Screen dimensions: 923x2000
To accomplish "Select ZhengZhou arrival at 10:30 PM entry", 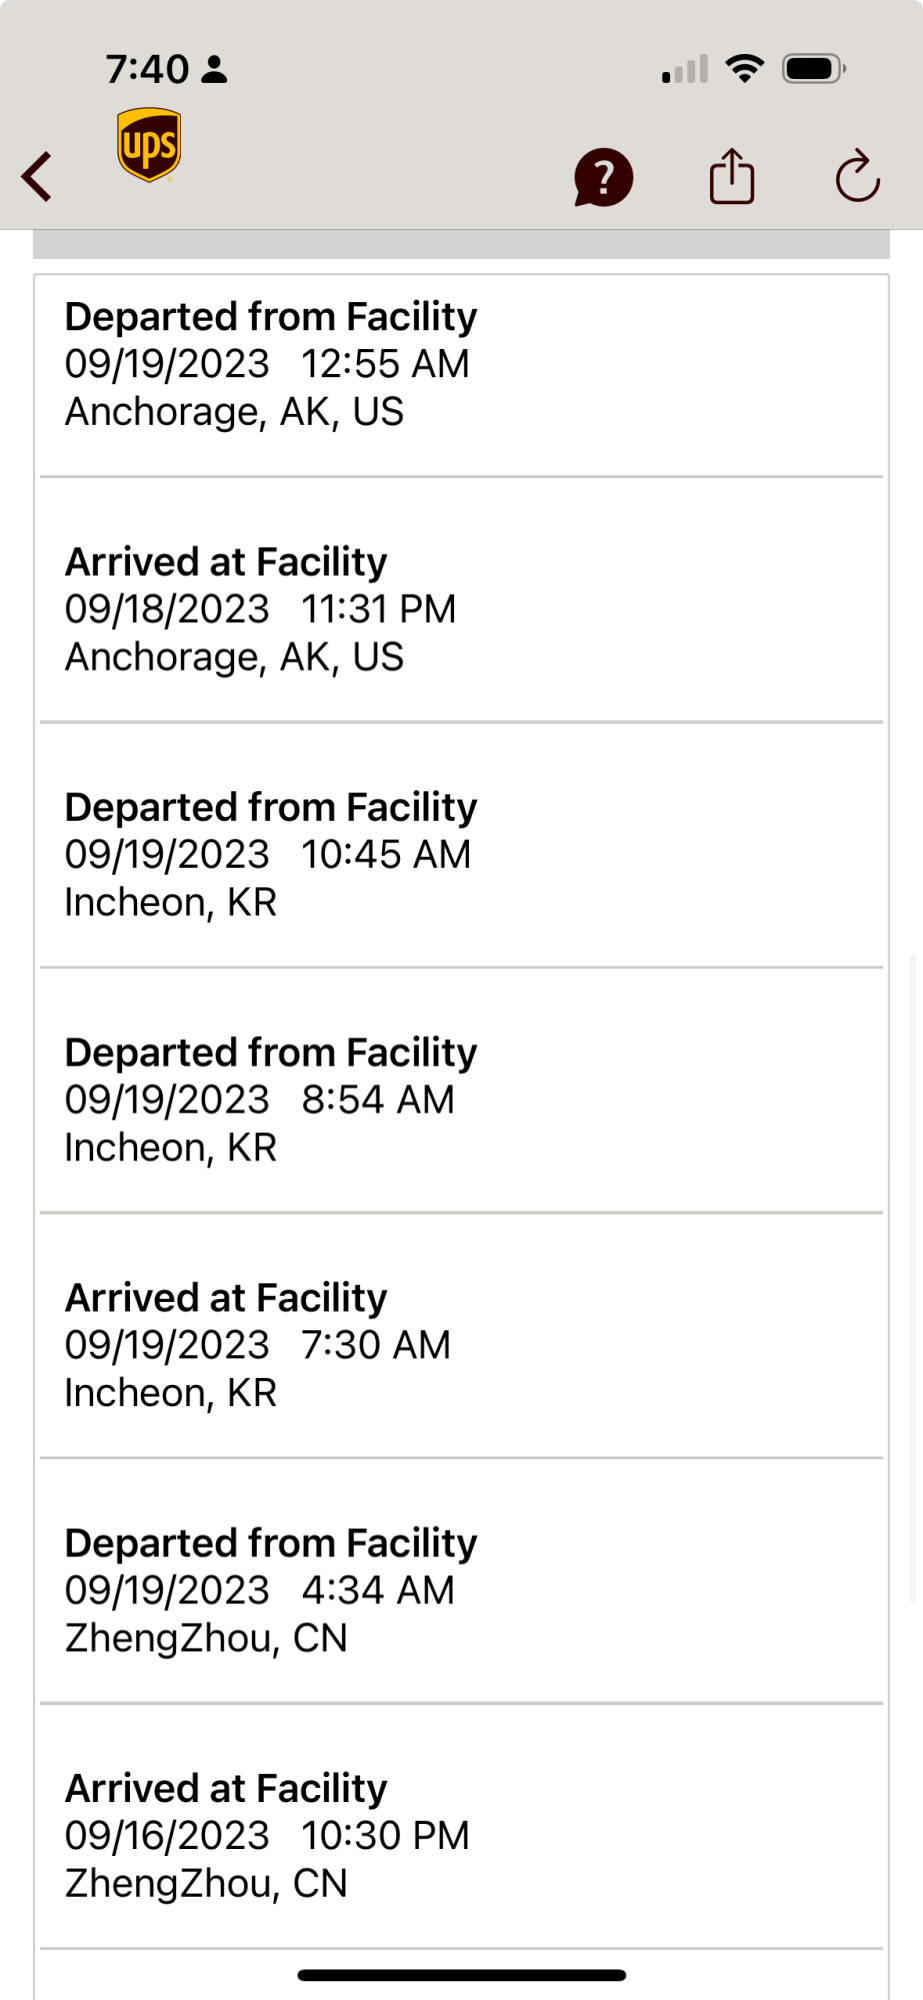I will (x=461, y=1835).
